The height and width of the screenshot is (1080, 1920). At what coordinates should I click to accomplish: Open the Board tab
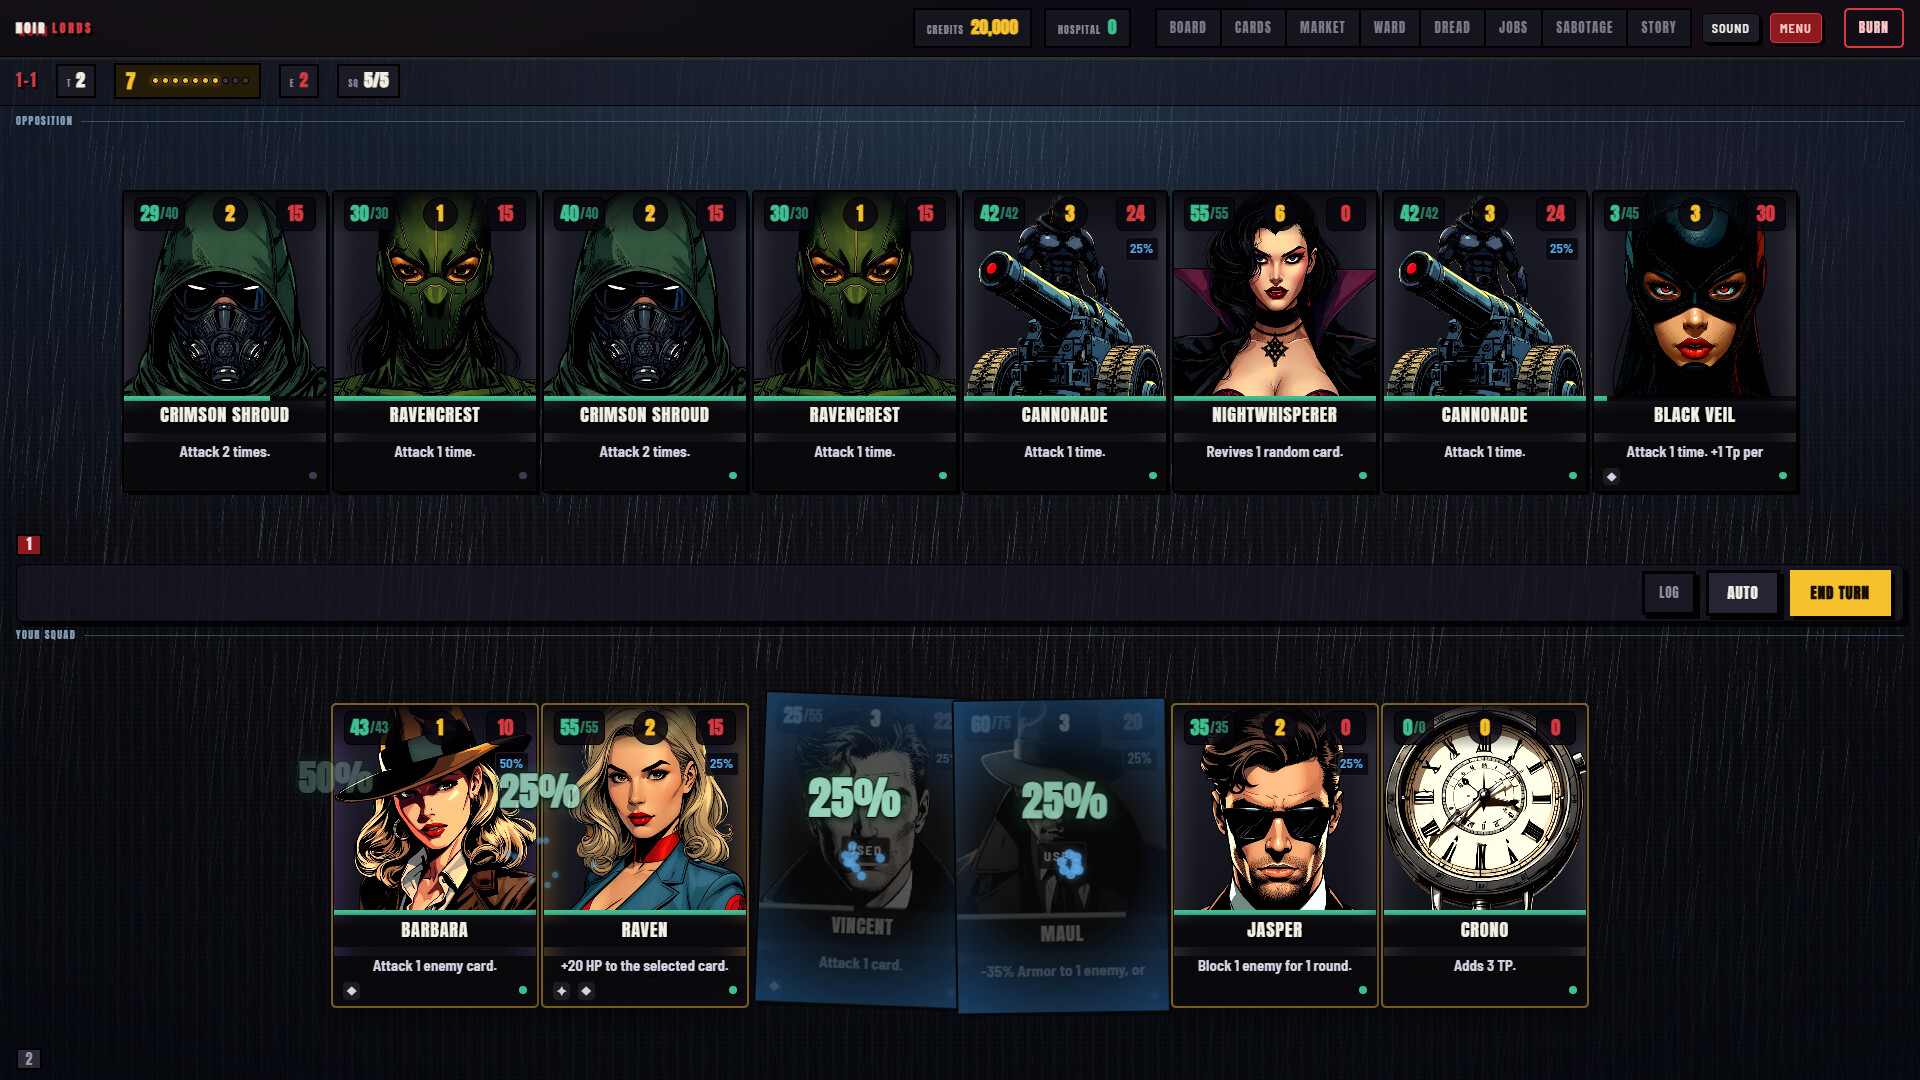click(1187, 28)
